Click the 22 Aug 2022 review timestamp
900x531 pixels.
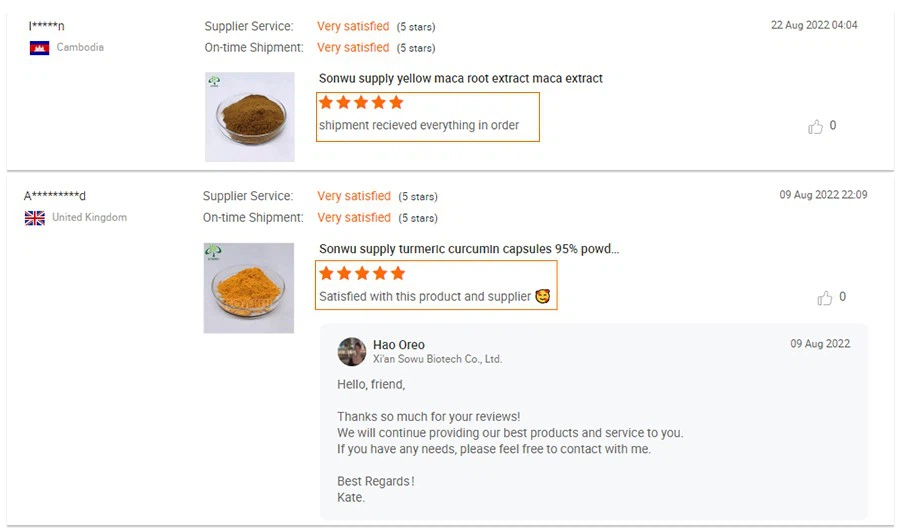click(813, 25)
